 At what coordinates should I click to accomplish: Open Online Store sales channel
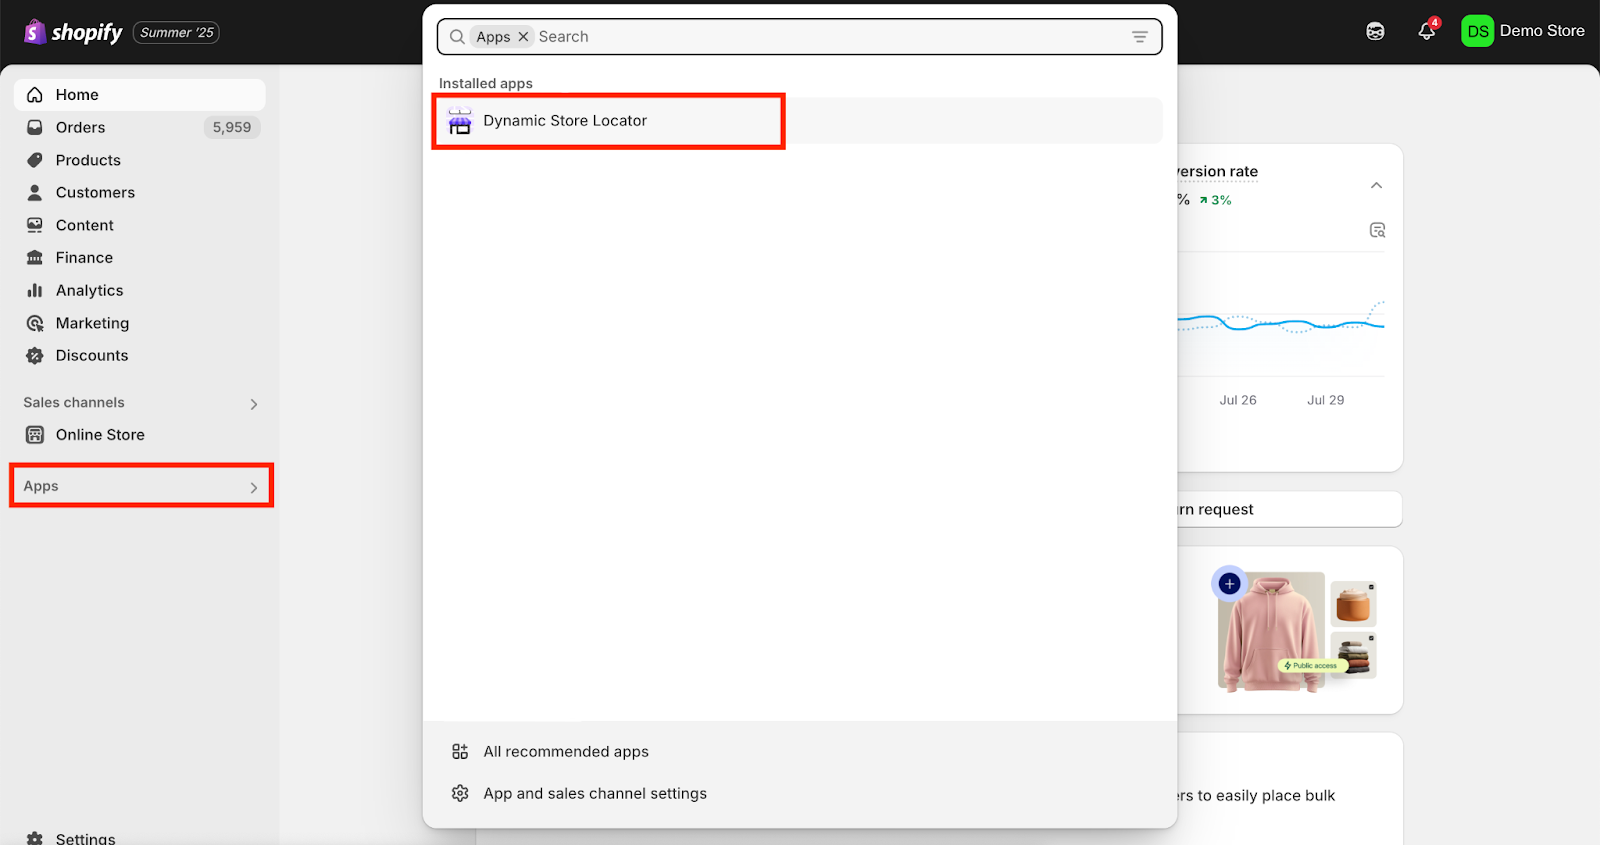(140, 435)
